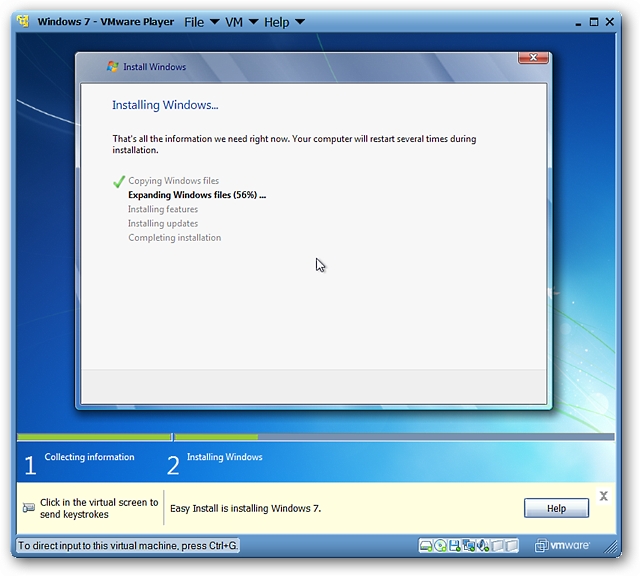Click the 'Collecting information' stage label
Image resolution: width=640 pixels, height=576 pixels.
(89, 457)
